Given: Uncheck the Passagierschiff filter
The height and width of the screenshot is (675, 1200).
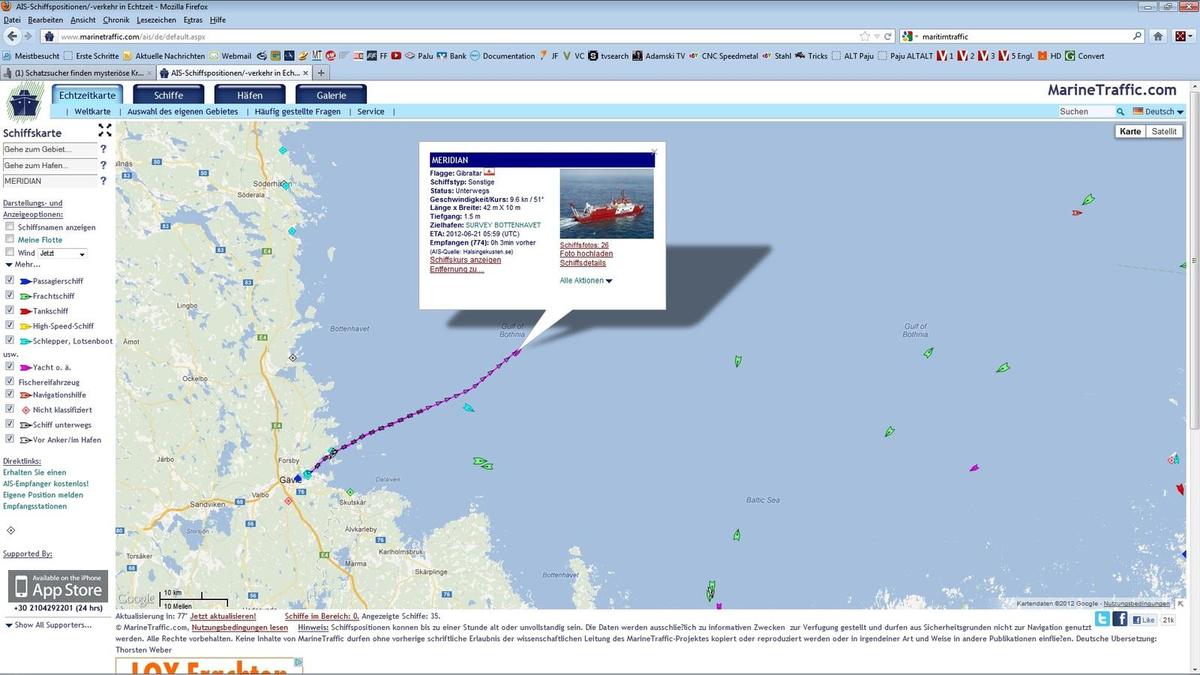Looking at the screenshot, I should point(10,281).
